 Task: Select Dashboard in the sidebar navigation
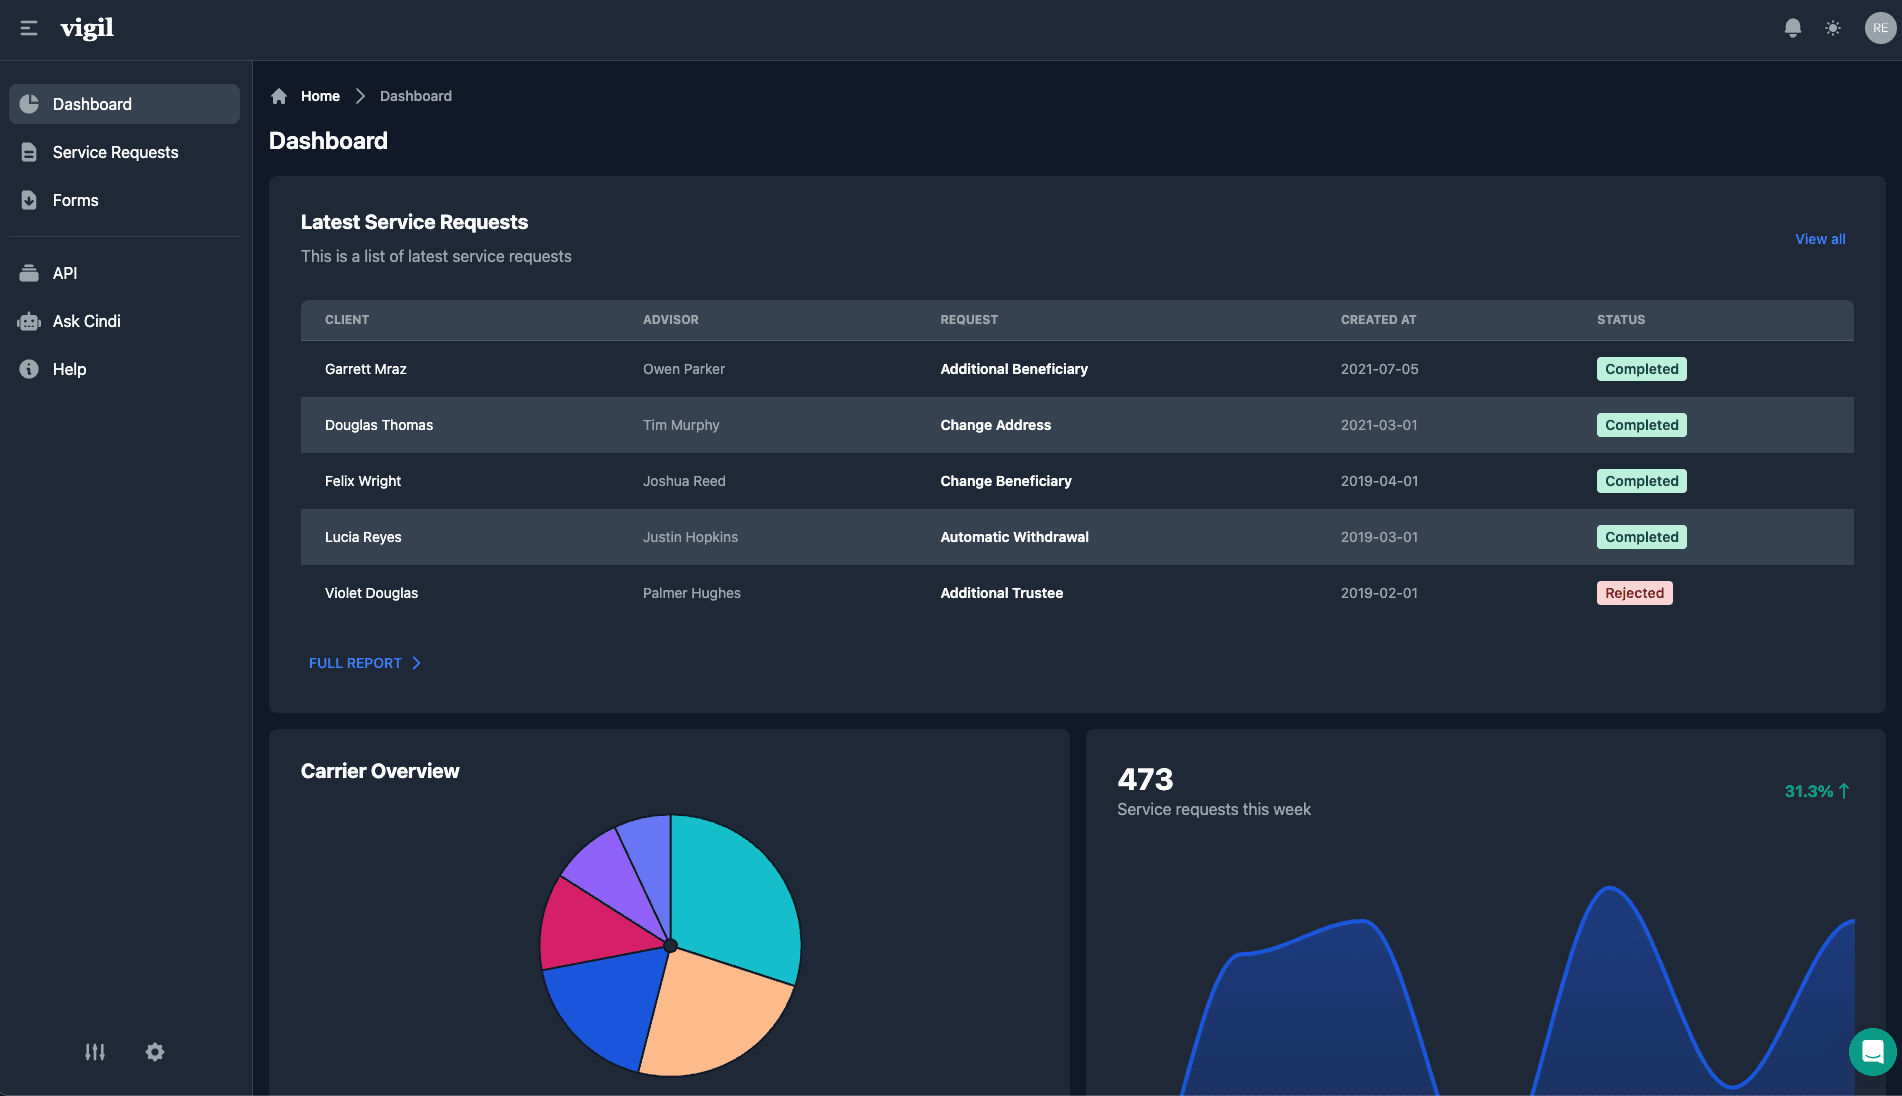pyautogui.click(x=92, y=104)
